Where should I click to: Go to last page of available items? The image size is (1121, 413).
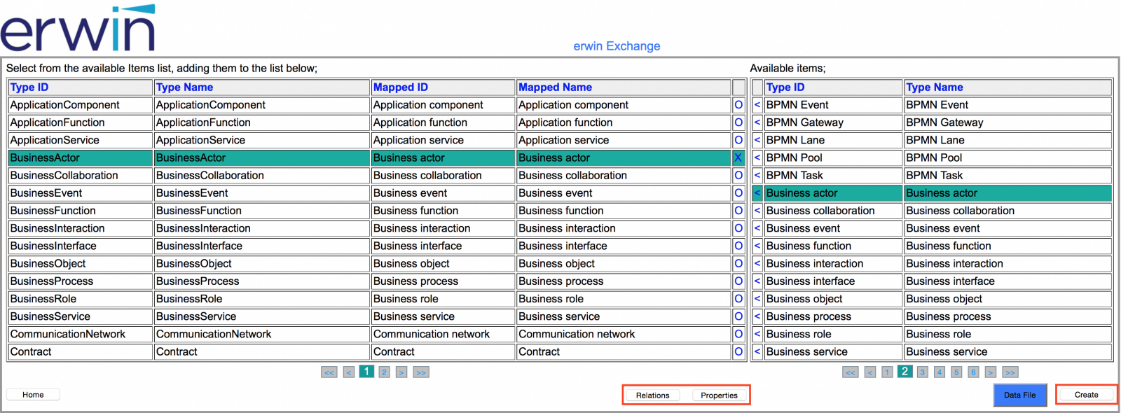tap(1010, 372)
